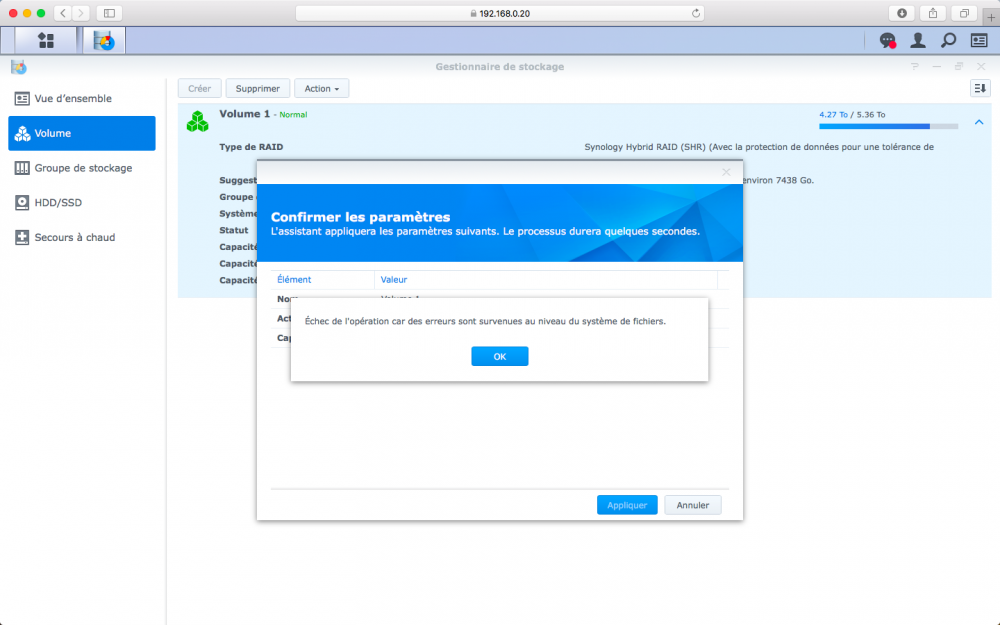1000x625 pixels.
Task: Open the DSM main menu grid icon
Action: 45,41
